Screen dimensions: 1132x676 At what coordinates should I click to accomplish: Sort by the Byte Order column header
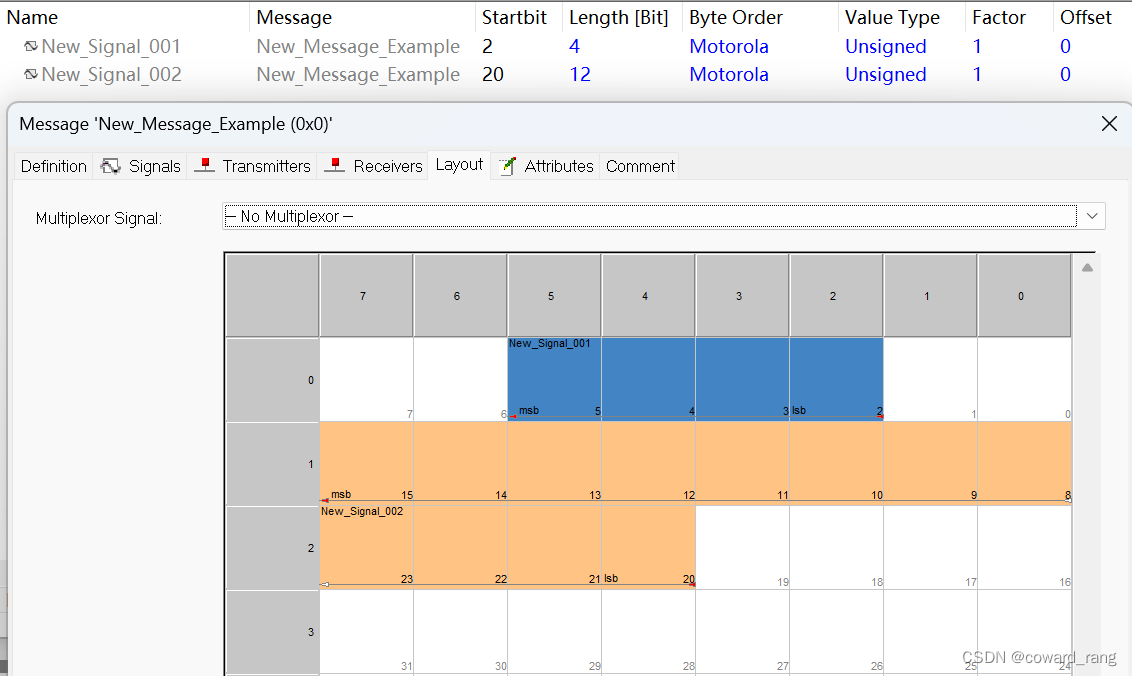click(736, 17)
